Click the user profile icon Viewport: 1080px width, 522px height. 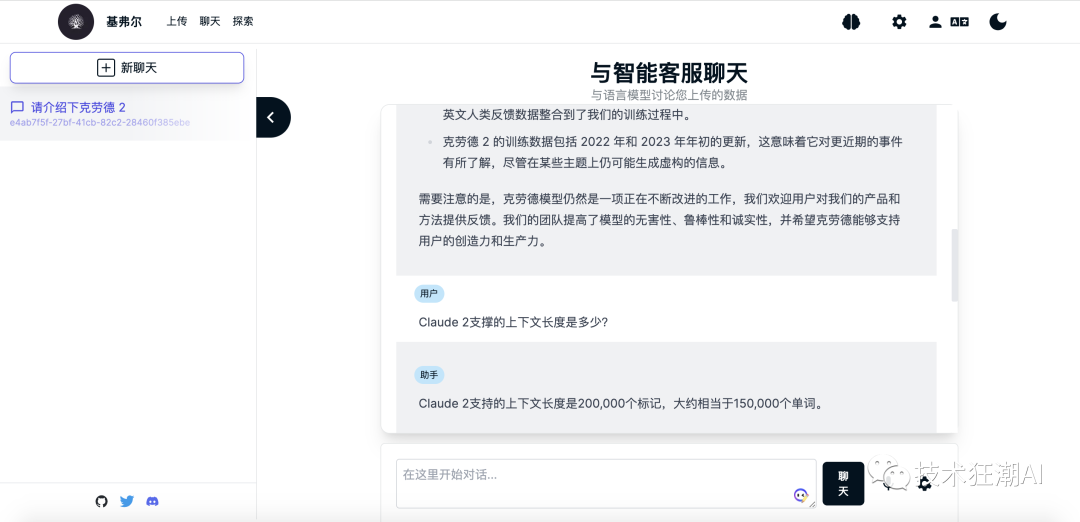[x=936, y=21]
